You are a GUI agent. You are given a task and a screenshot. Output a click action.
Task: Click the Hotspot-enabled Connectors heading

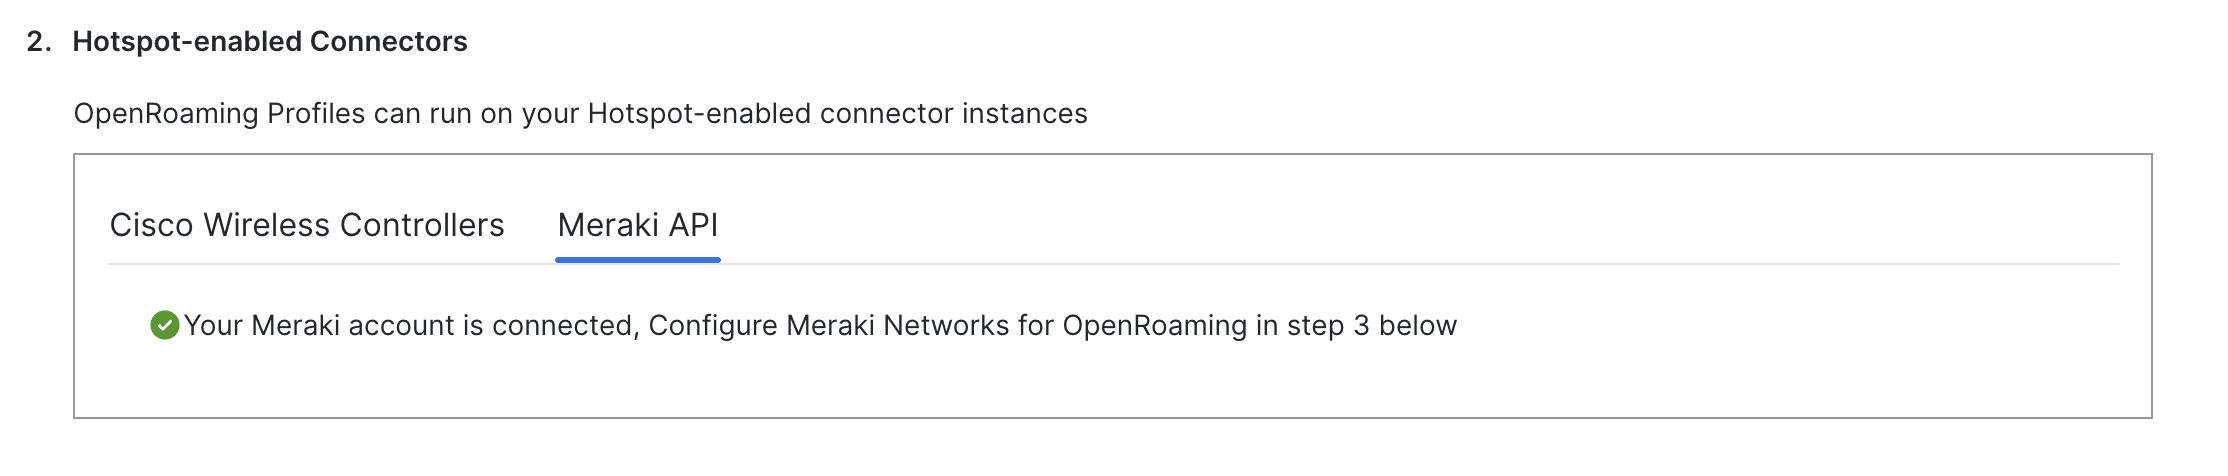pyautogui.click(x=270, y=41)
